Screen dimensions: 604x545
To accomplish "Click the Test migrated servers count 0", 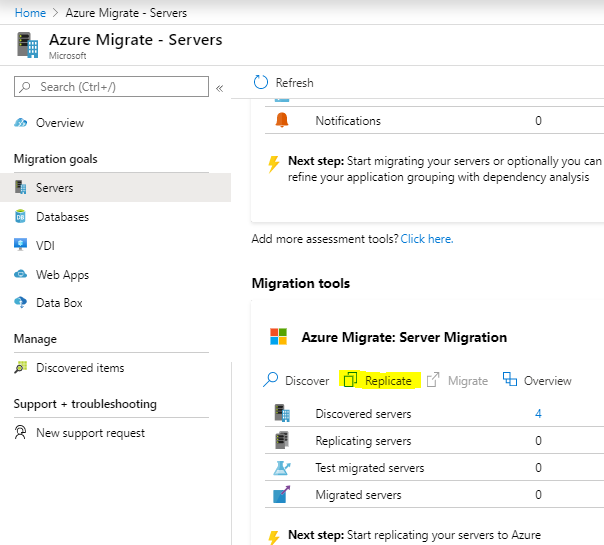I will click(538, 468).
